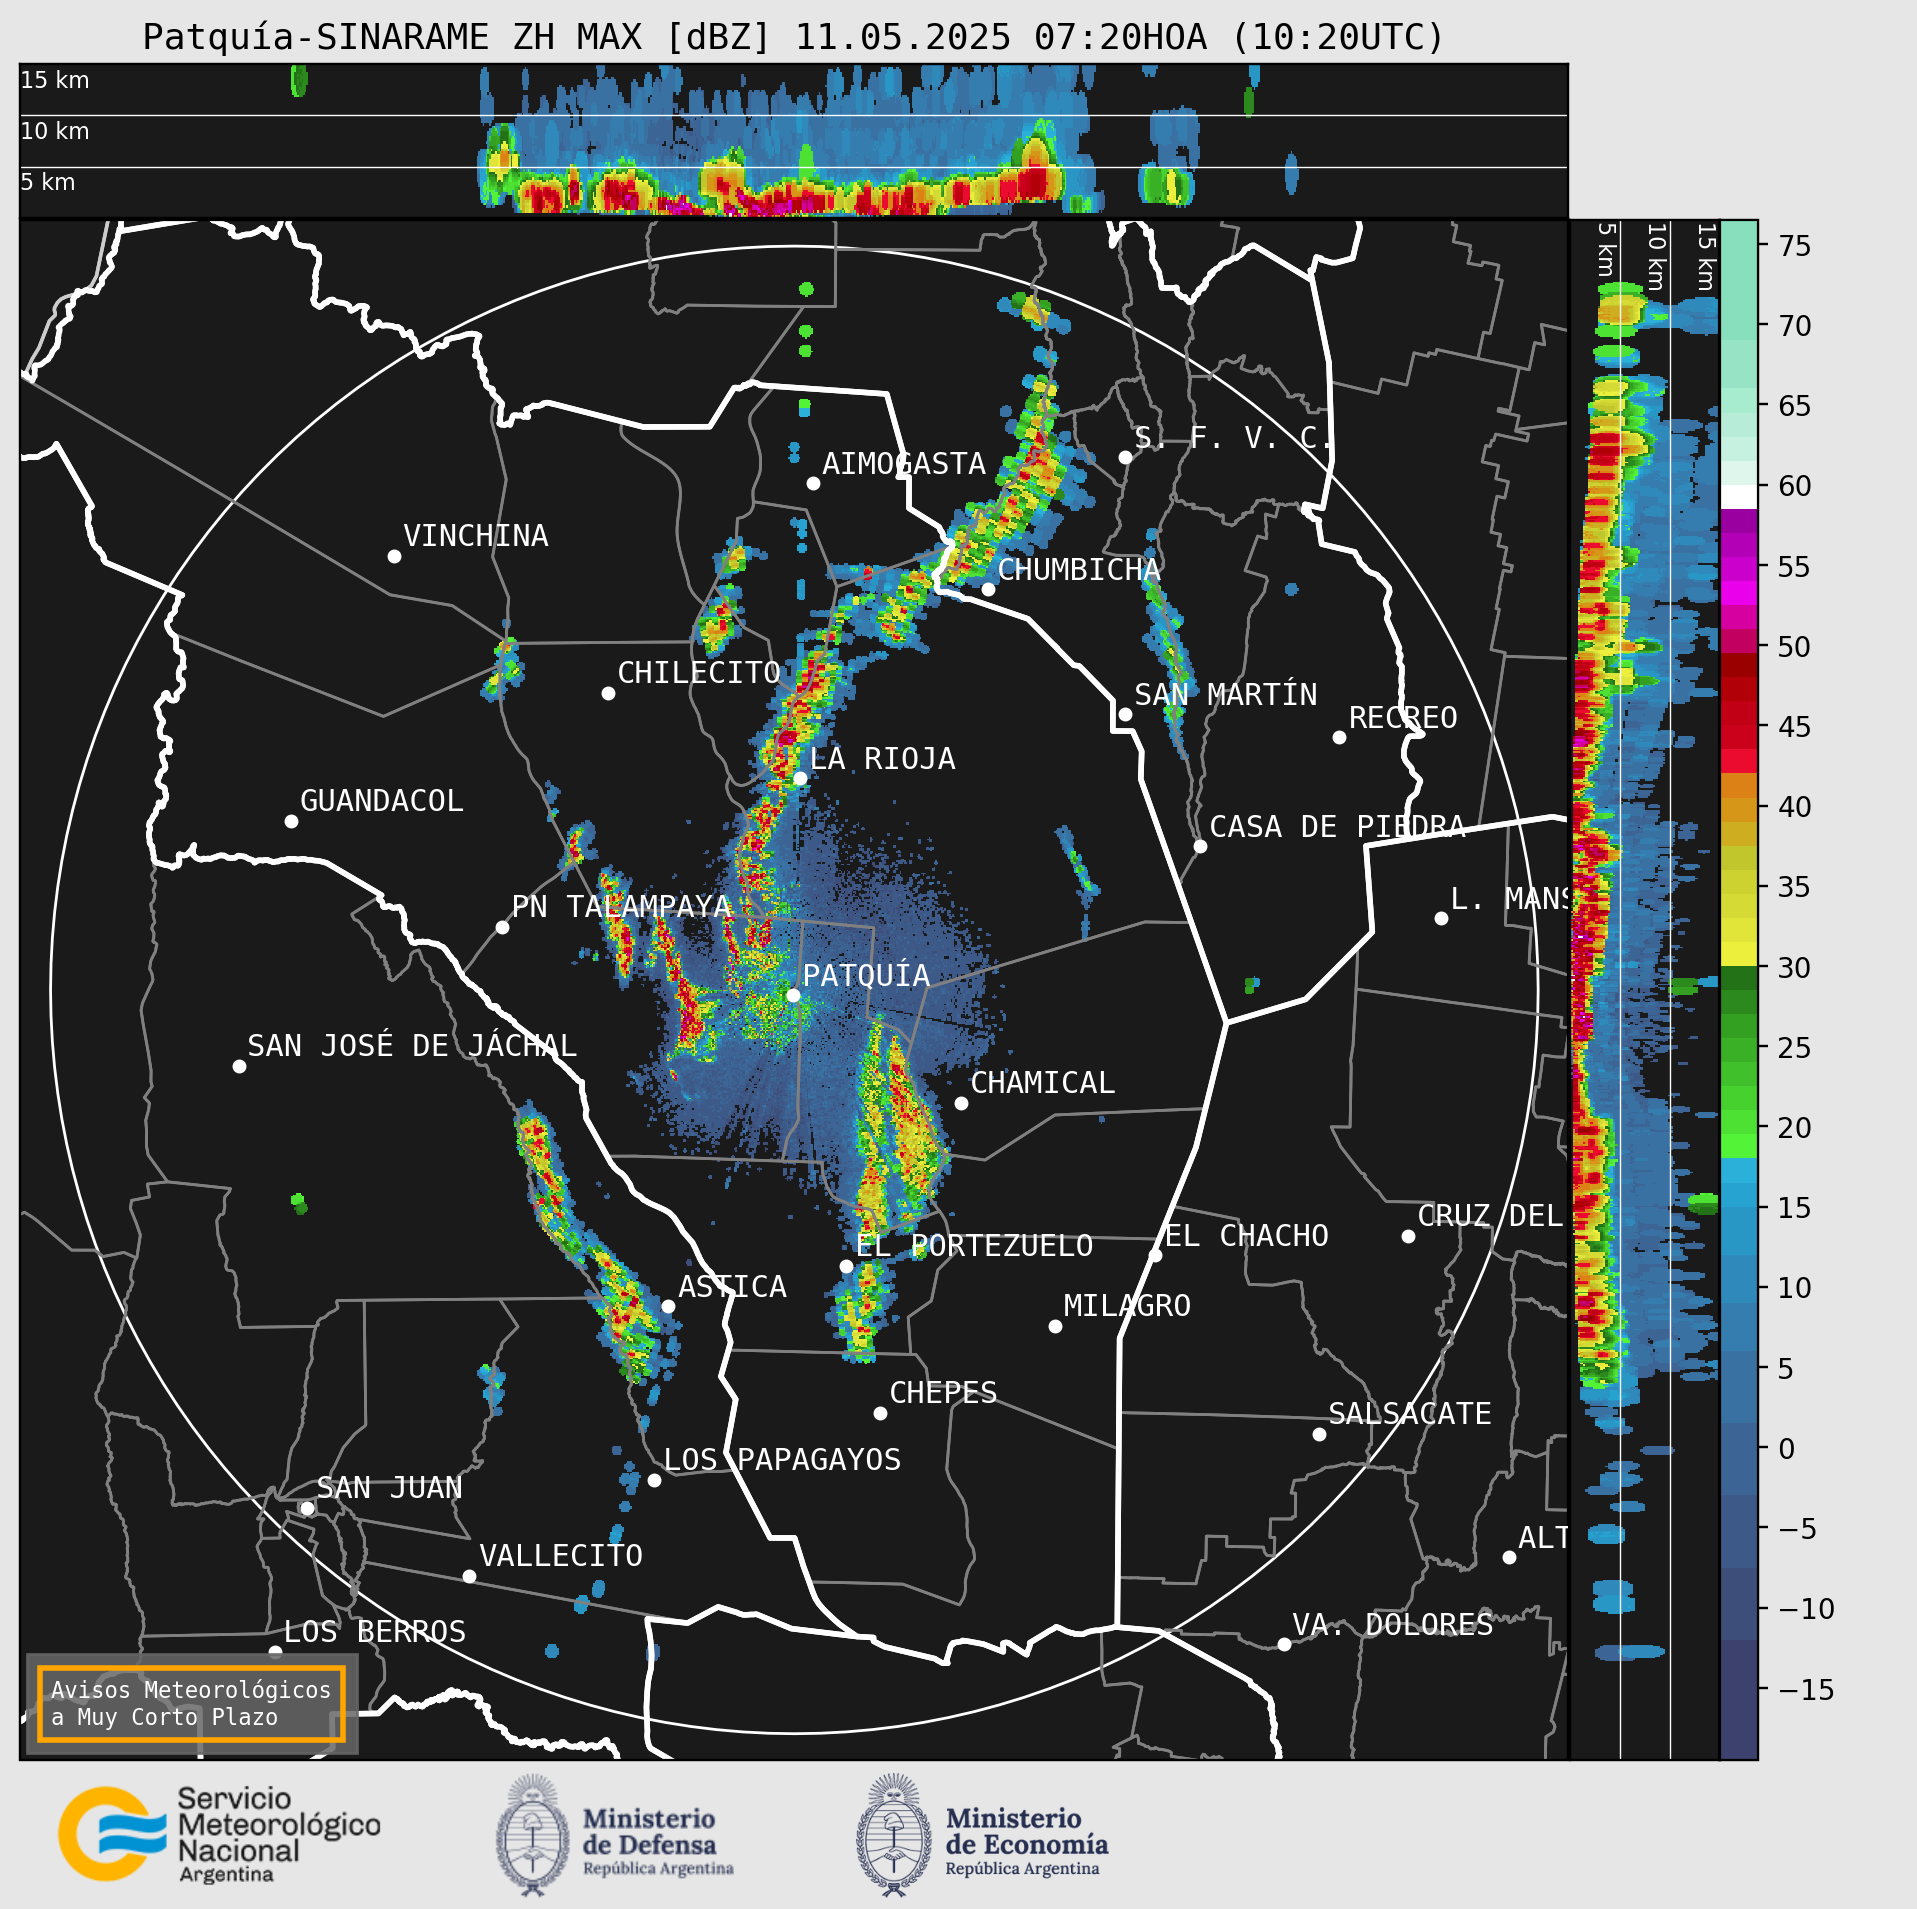1917x1909 pixels.
Task: Click the VA. DOLORES marker dot
Action: (x=1284, y=1644)
